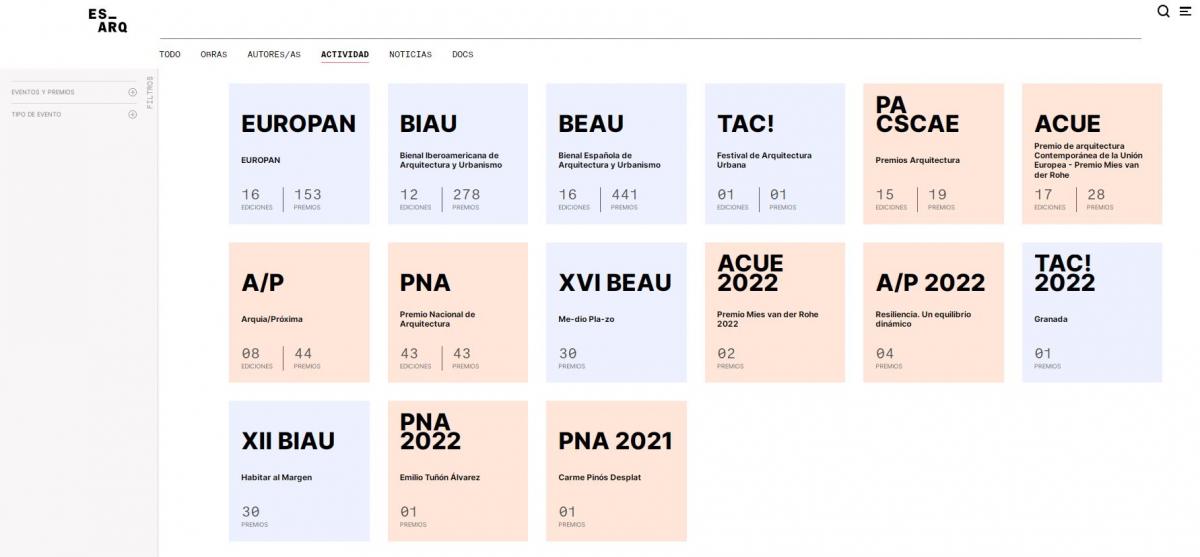This screenshot has width=1200, height=557.
Task: Open the BEAU Bienal Española card
Action: click(x=616, y=154)
